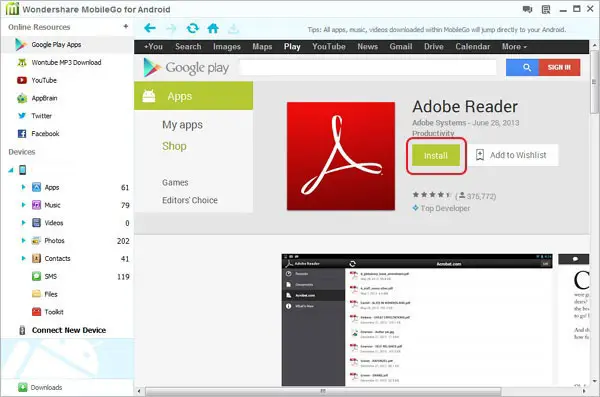Collapse the device tree triangle
This screenshot has width=600, height=397.
11,170
